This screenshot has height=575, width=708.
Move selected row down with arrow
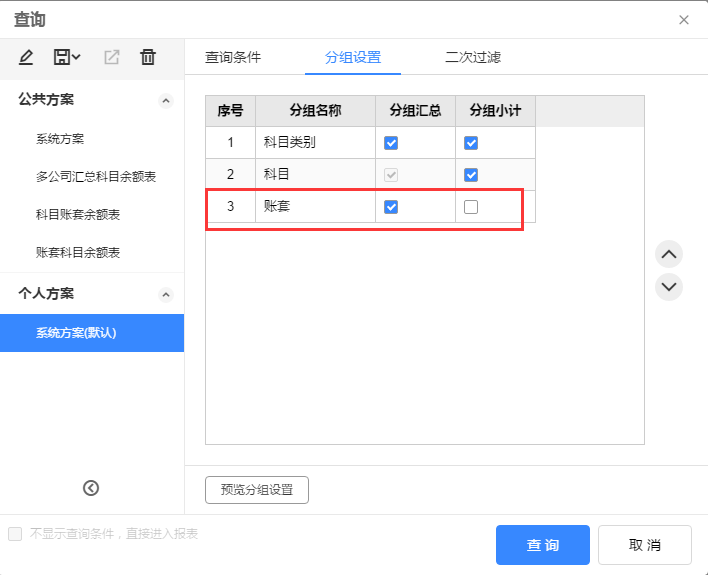669,287
